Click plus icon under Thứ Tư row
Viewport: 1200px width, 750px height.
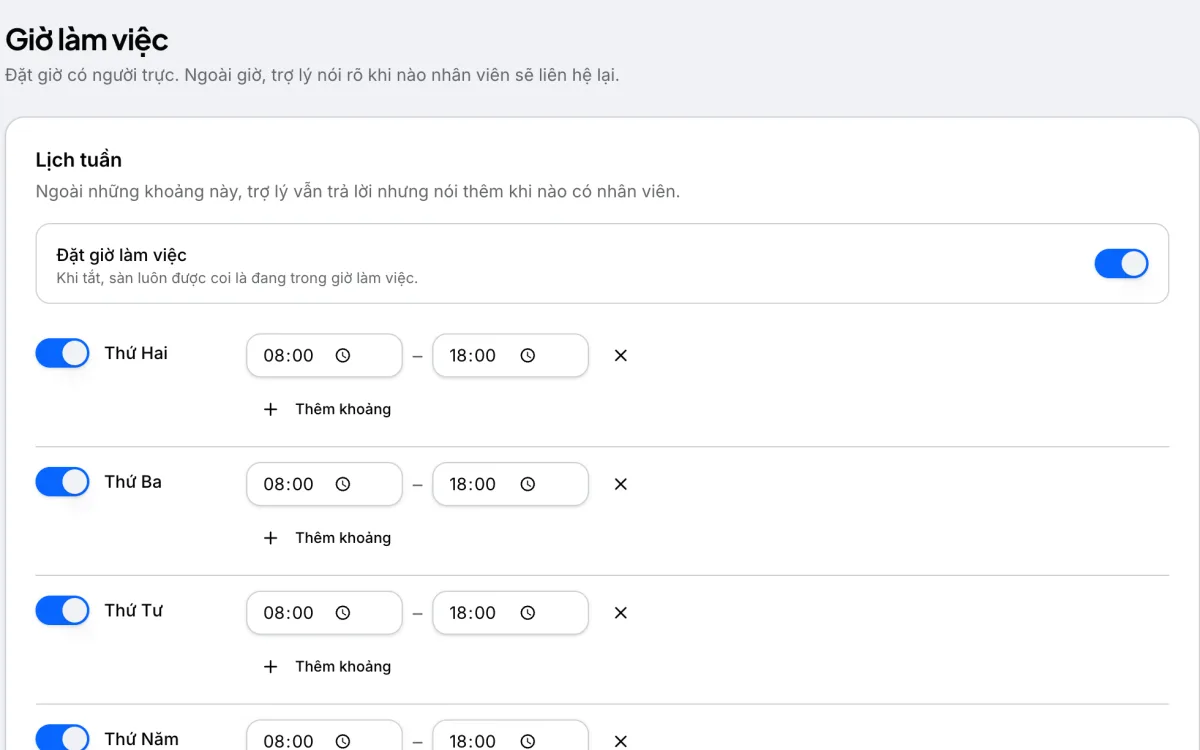click(x=270, y=667)
